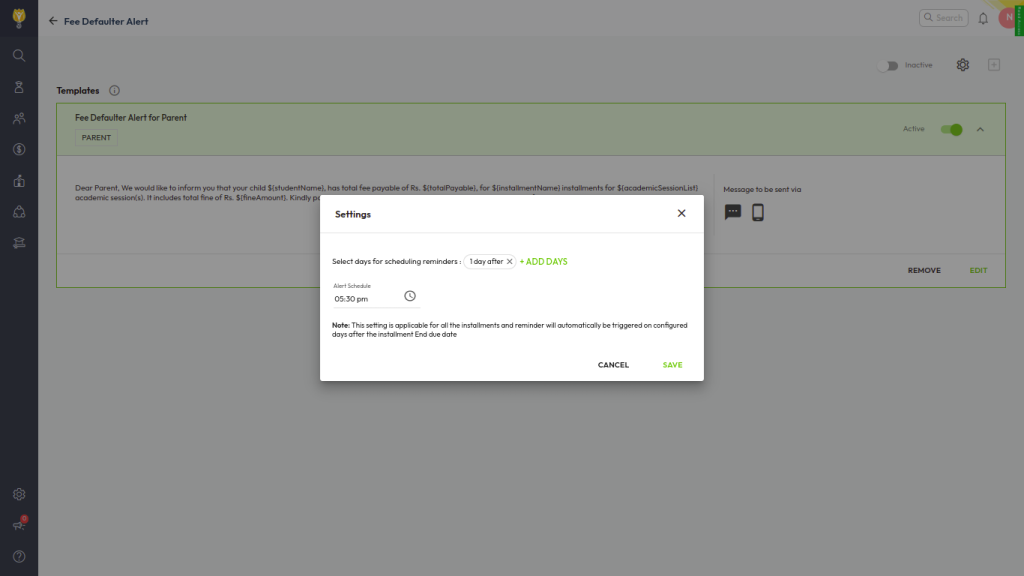Click the clock icon beside Alert Schedule
The image size is (1024, 576).
(410, 296)
